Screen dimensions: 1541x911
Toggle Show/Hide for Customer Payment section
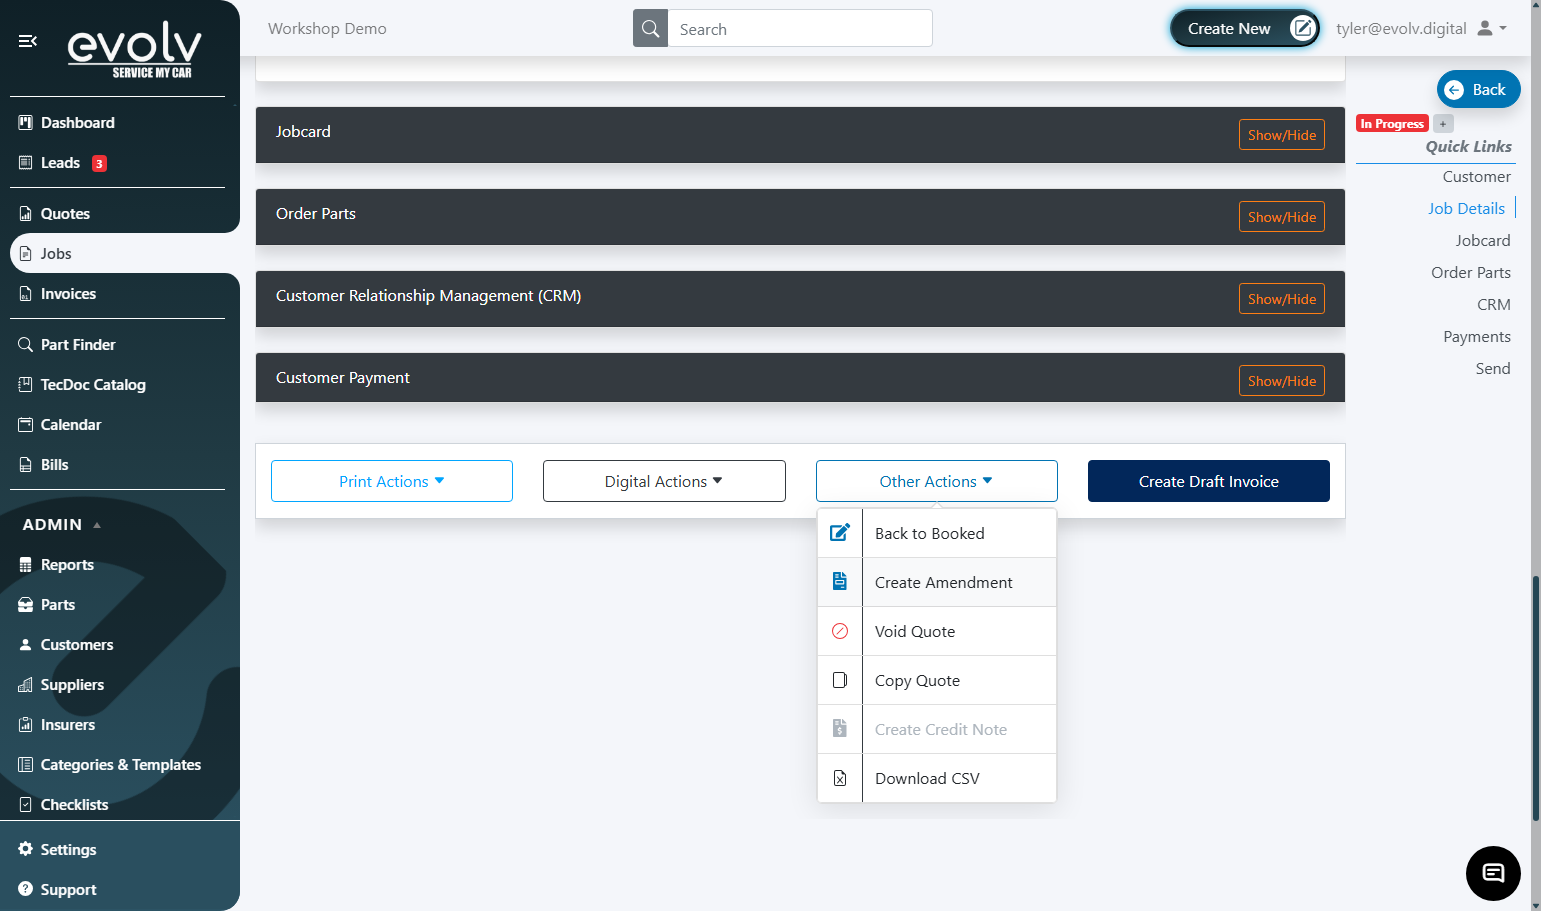point(1282,381)
